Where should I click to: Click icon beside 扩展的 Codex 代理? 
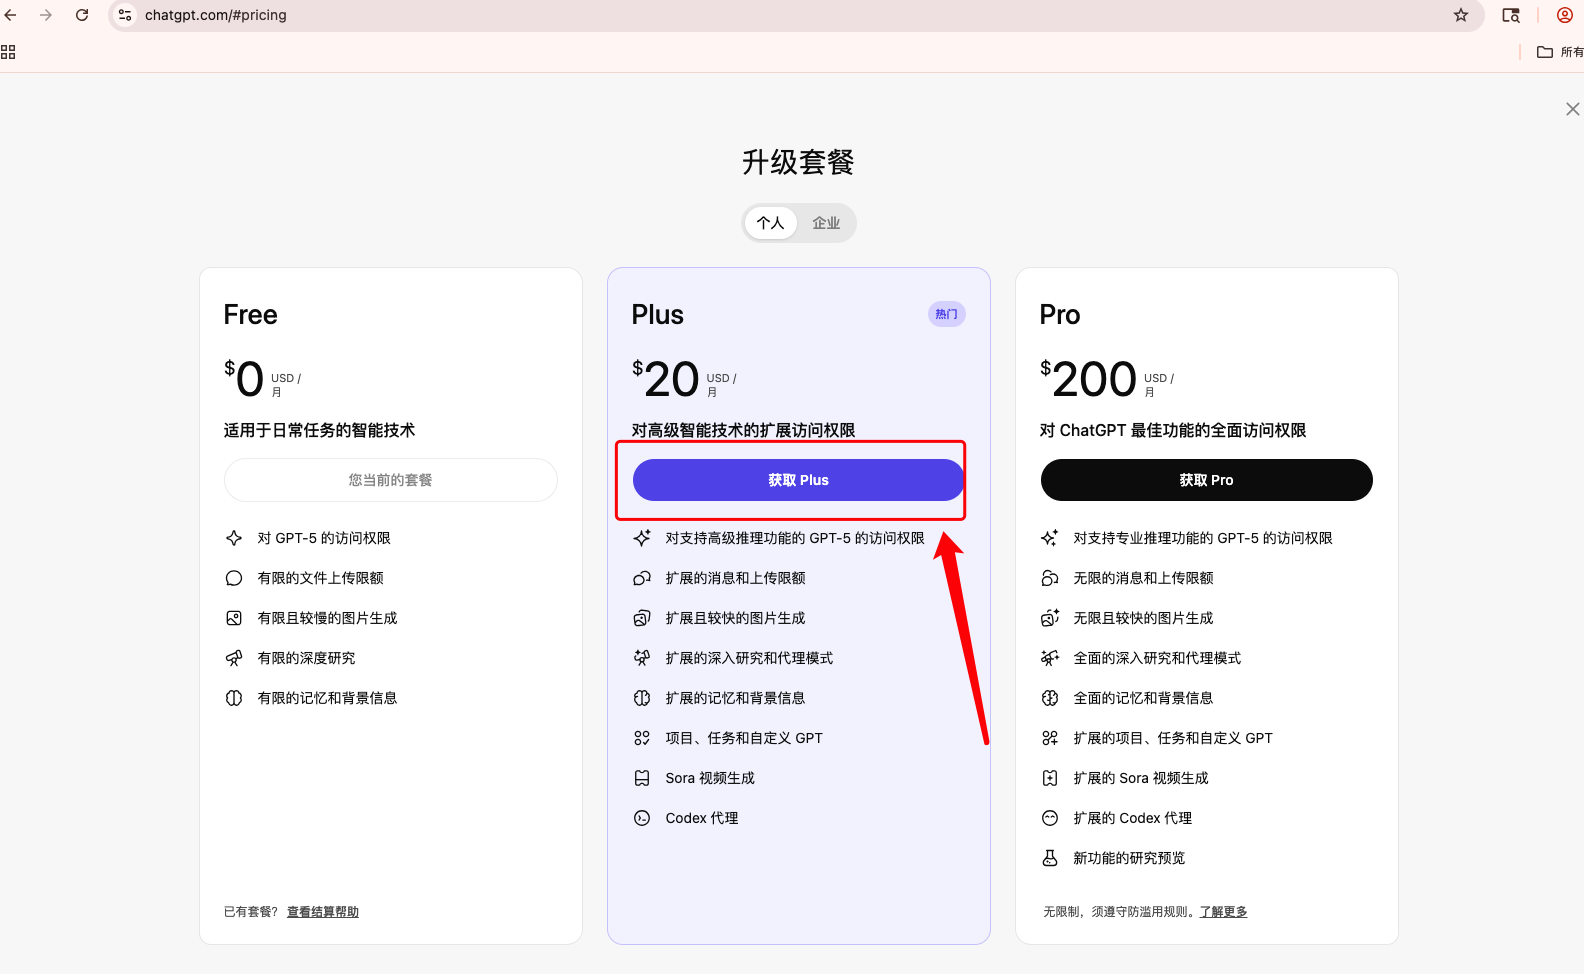pyautogui.click(x=1050, y=818)
